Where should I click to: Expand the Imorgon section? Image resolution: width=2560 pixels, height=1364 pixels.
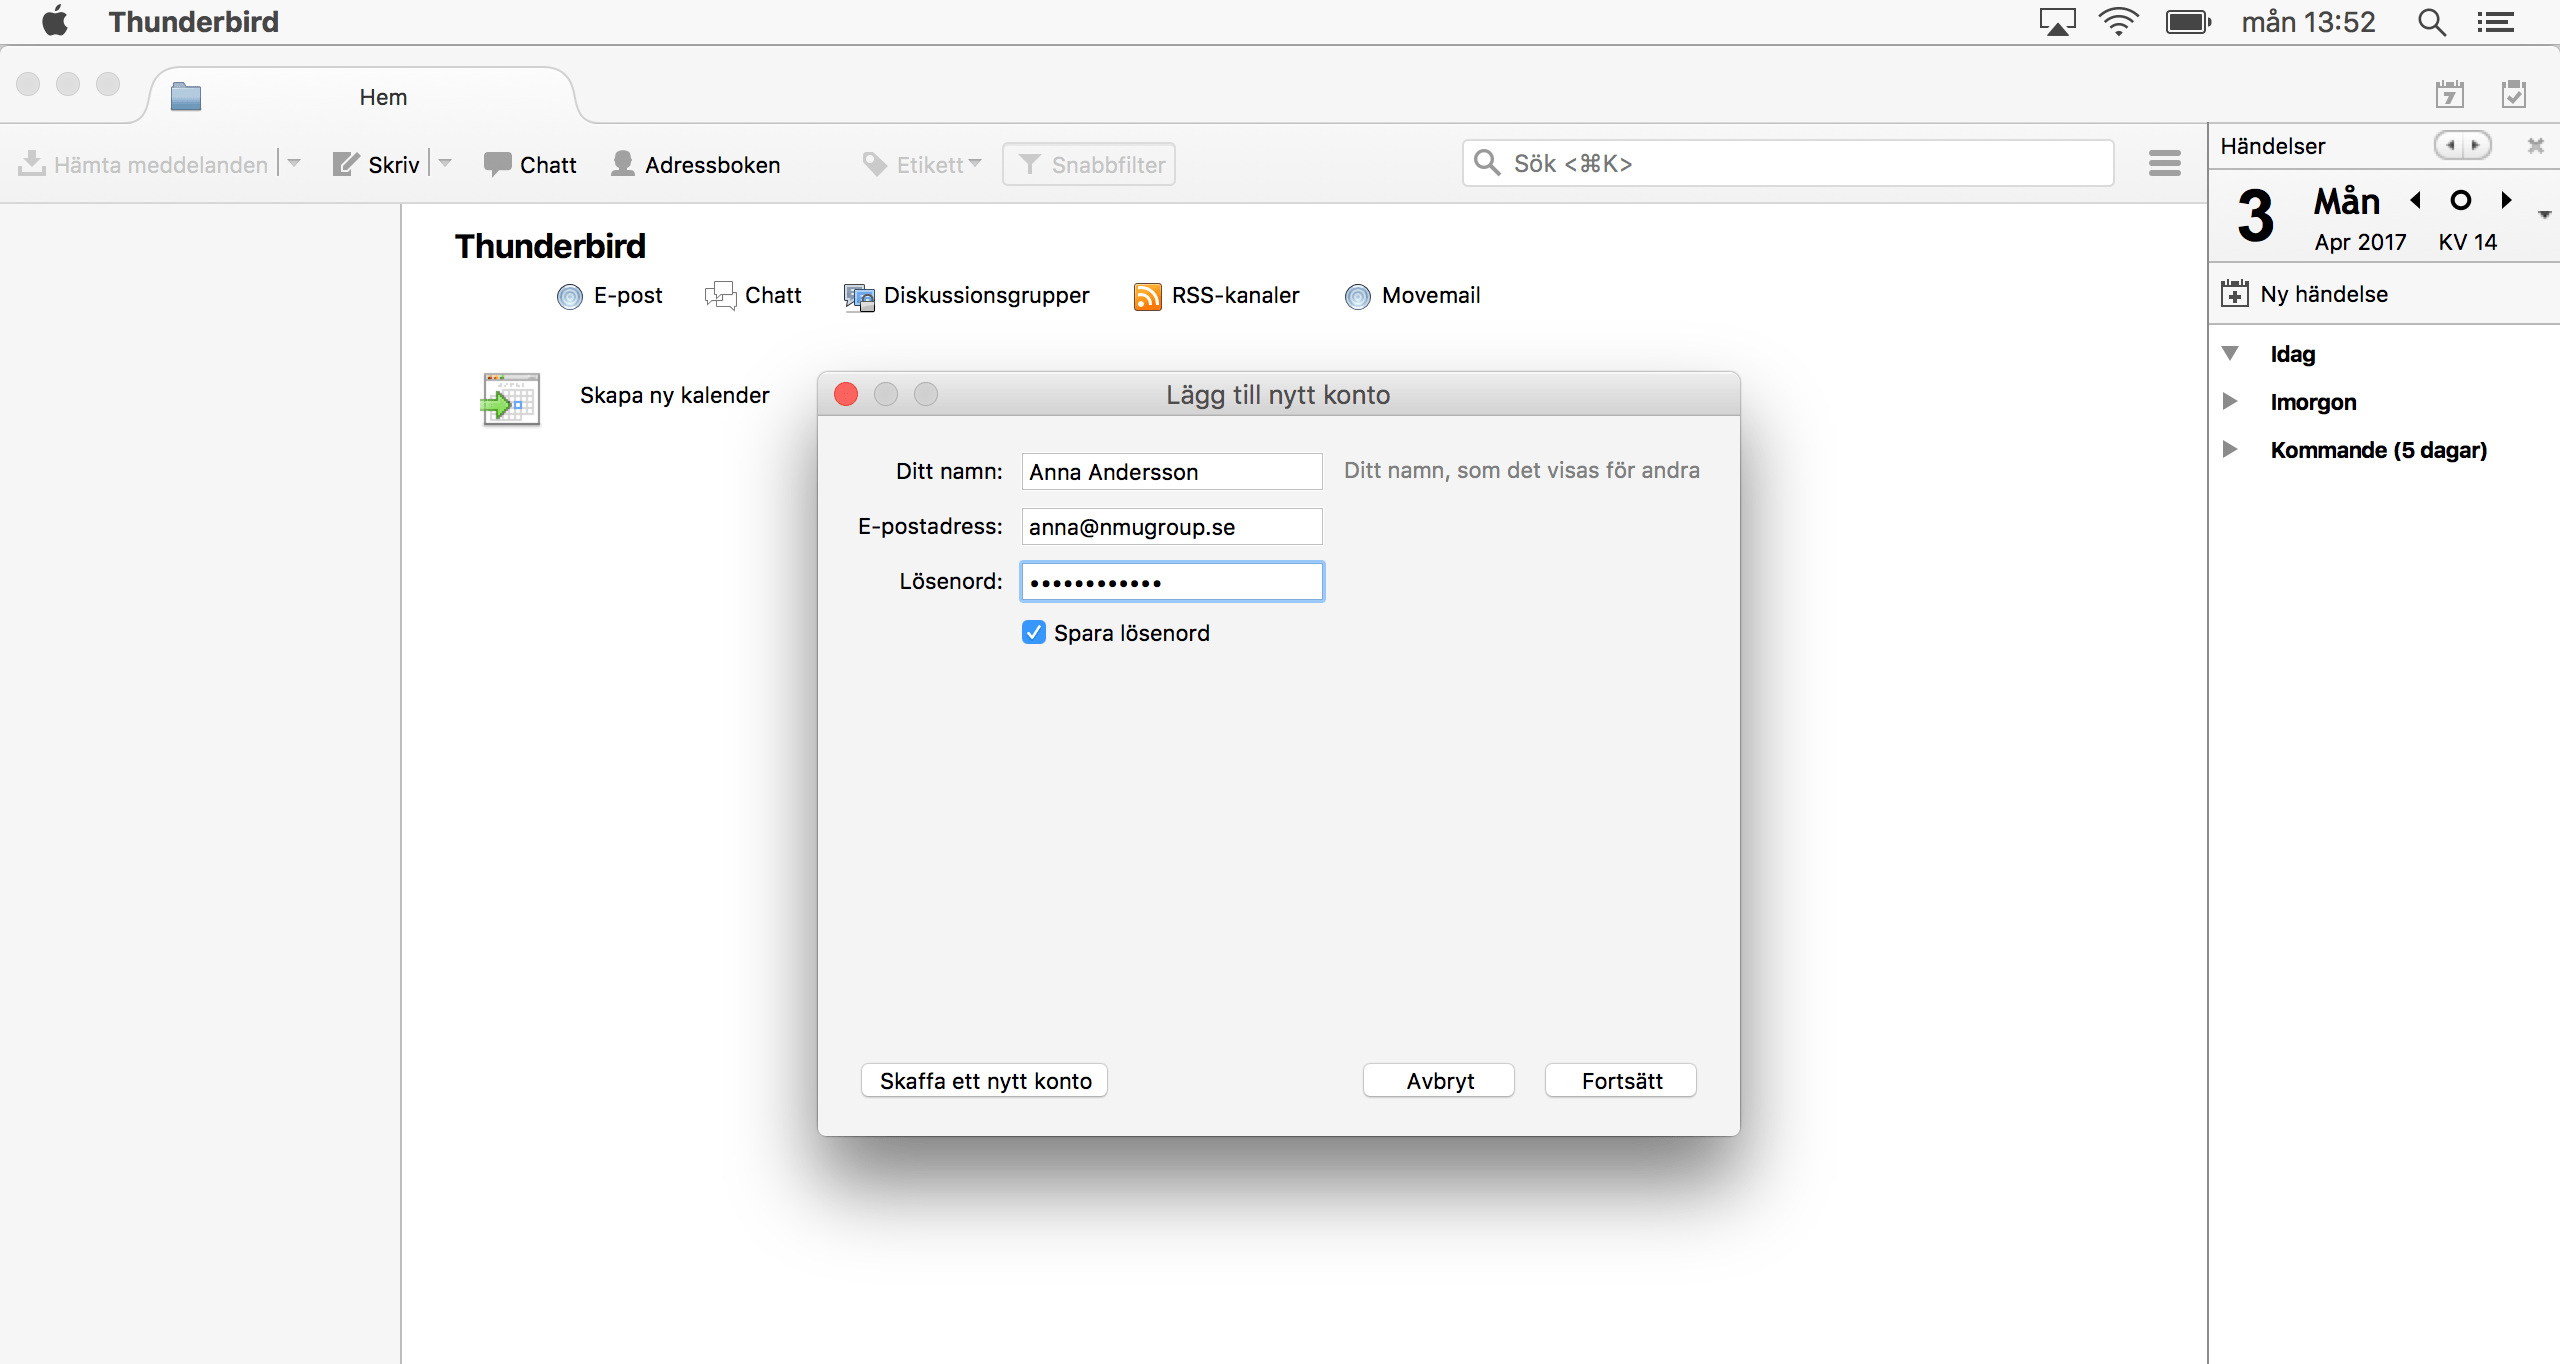point(2230,402)
